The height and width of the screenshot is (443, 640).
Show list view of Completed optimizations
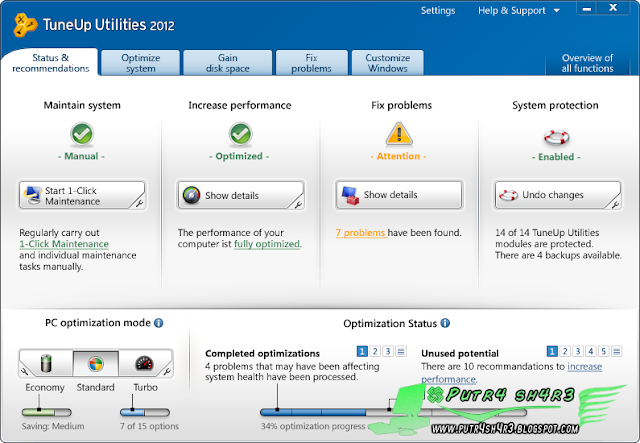(401, 351)
